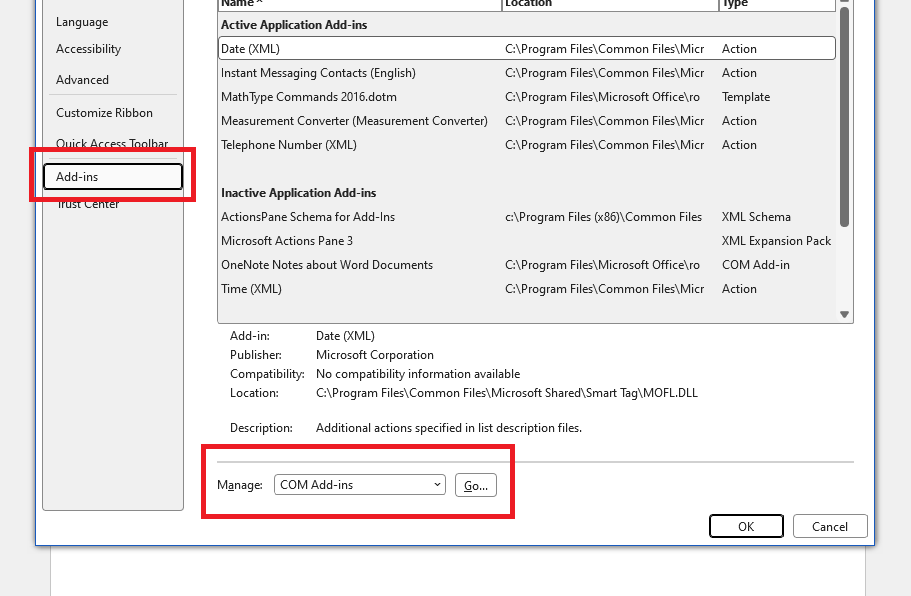This screenshot has width=911, height=596.
Task: Click the add-in description text
Action: (x=449, y=428)
